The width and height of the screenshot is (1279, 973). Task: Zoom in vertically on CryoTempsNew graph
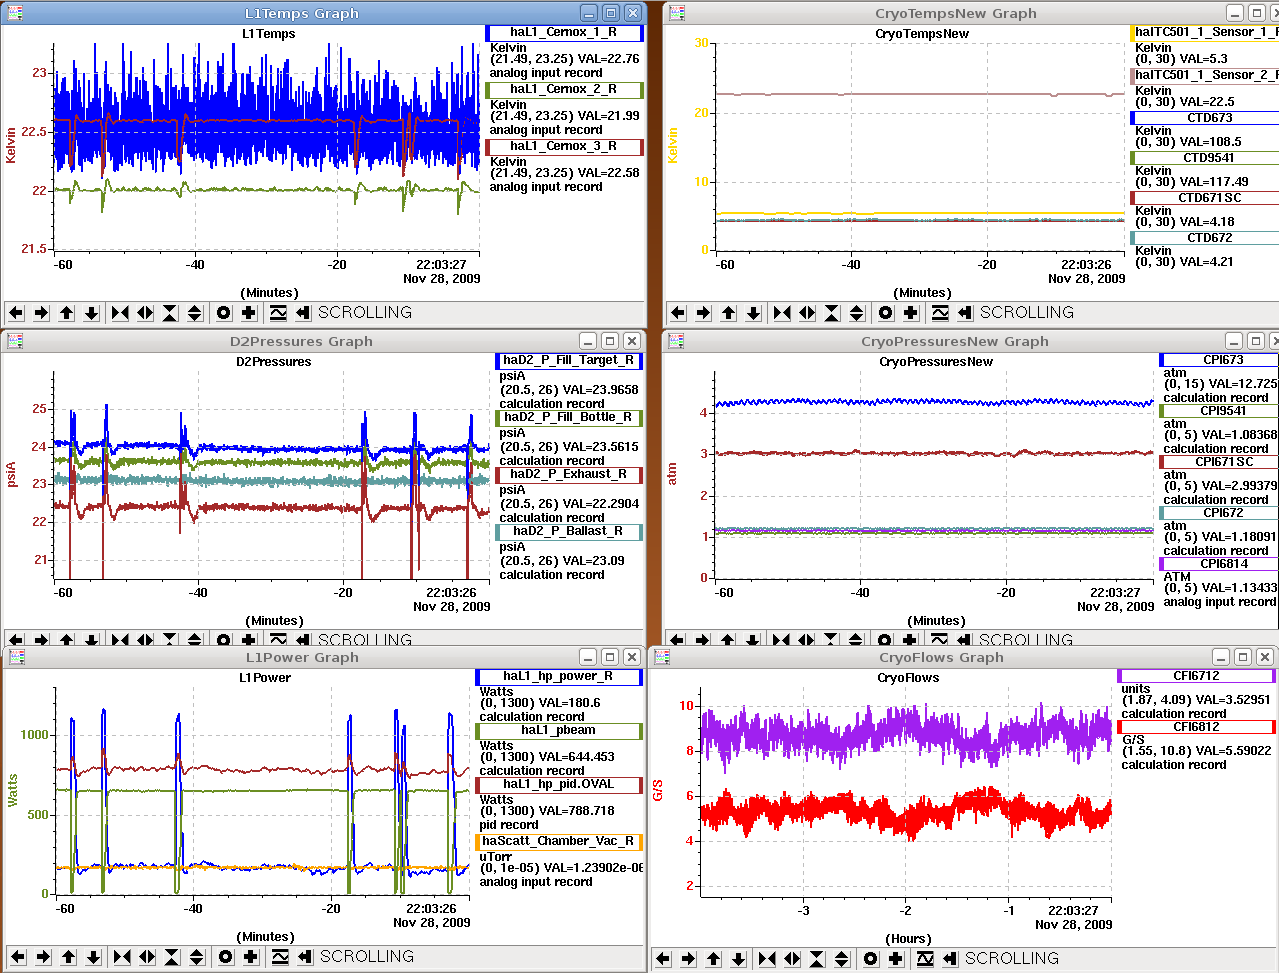tap(832, 313)
